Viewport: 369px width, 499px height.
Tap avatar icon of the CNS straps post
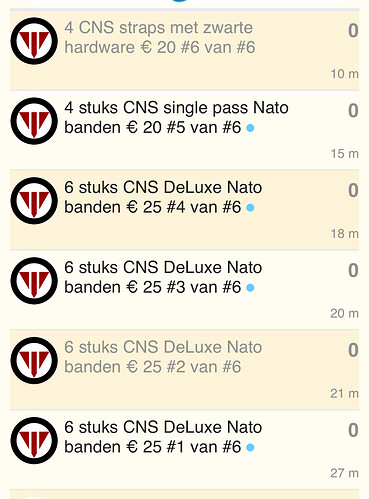tap(34, 41)
